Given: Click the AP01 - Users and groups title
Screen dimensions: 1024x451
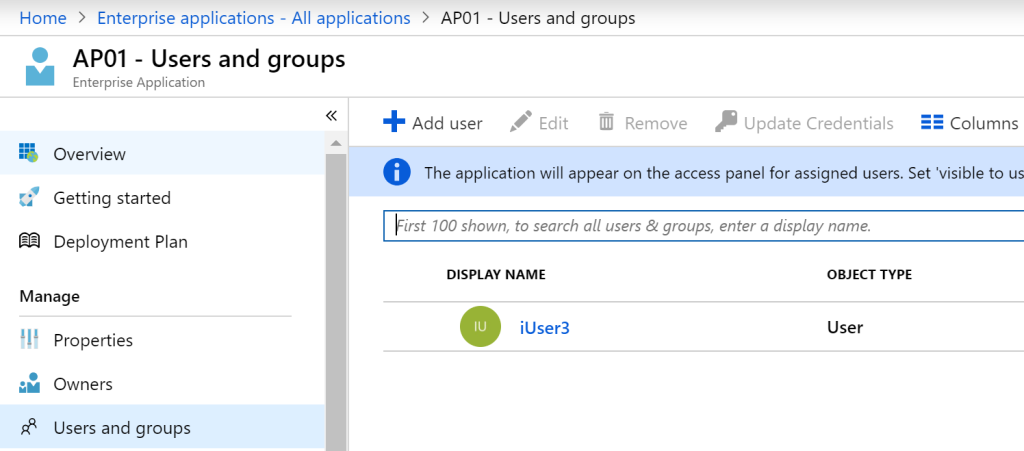Looking at the screenshot, I should coord(209,59).
